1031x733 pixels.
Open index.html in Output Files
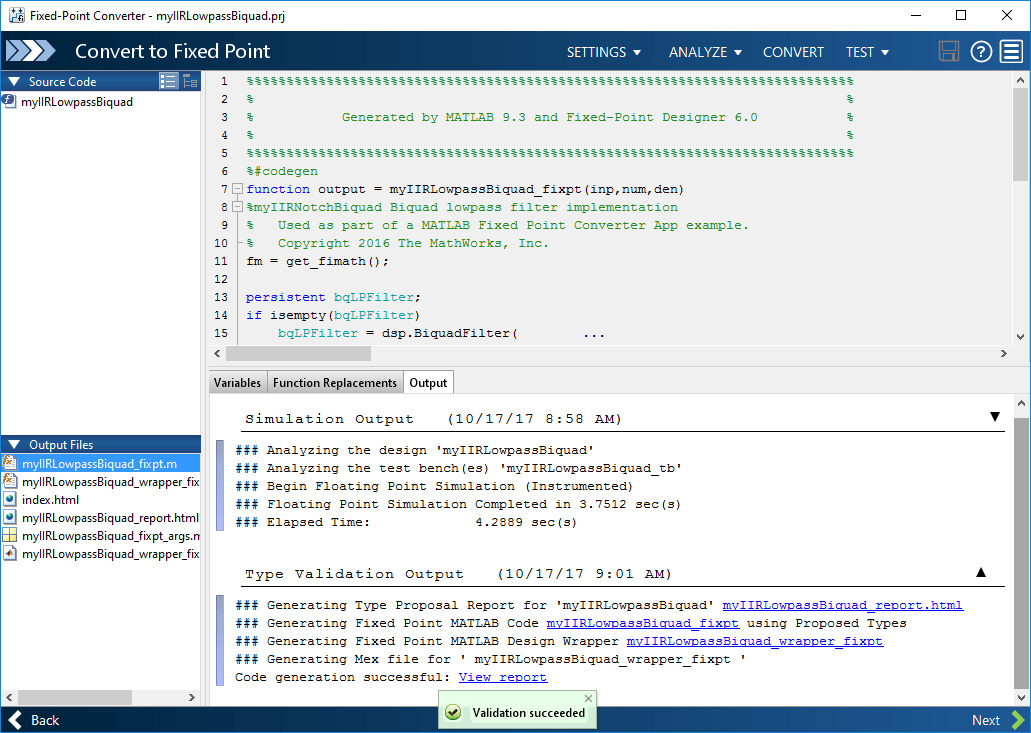(x=50, y=500)
